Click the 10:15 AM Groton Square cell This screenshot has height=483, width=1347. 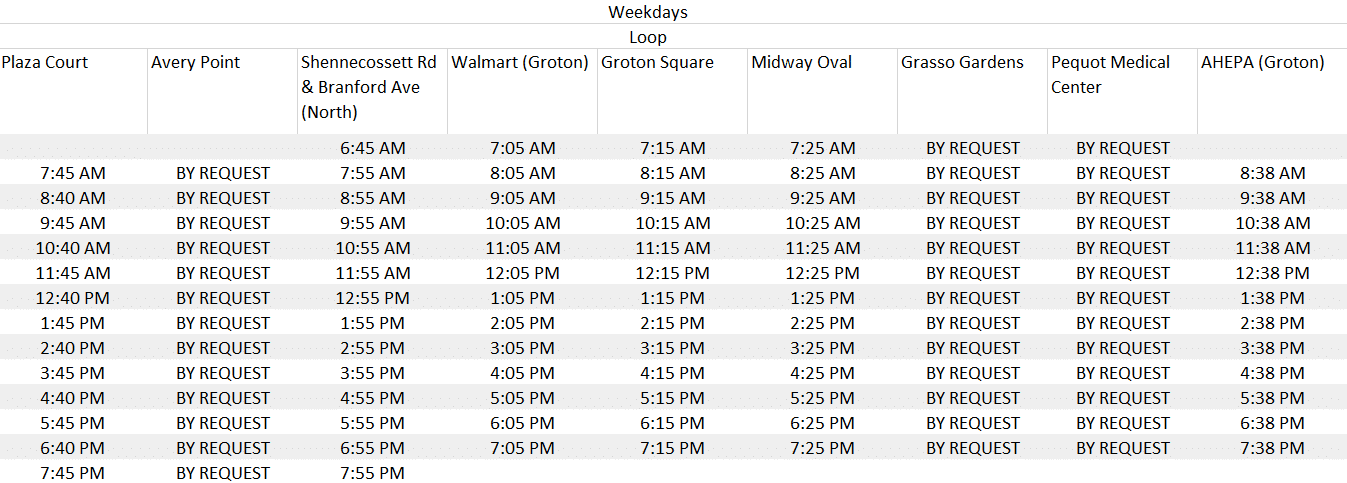(673, 223)
